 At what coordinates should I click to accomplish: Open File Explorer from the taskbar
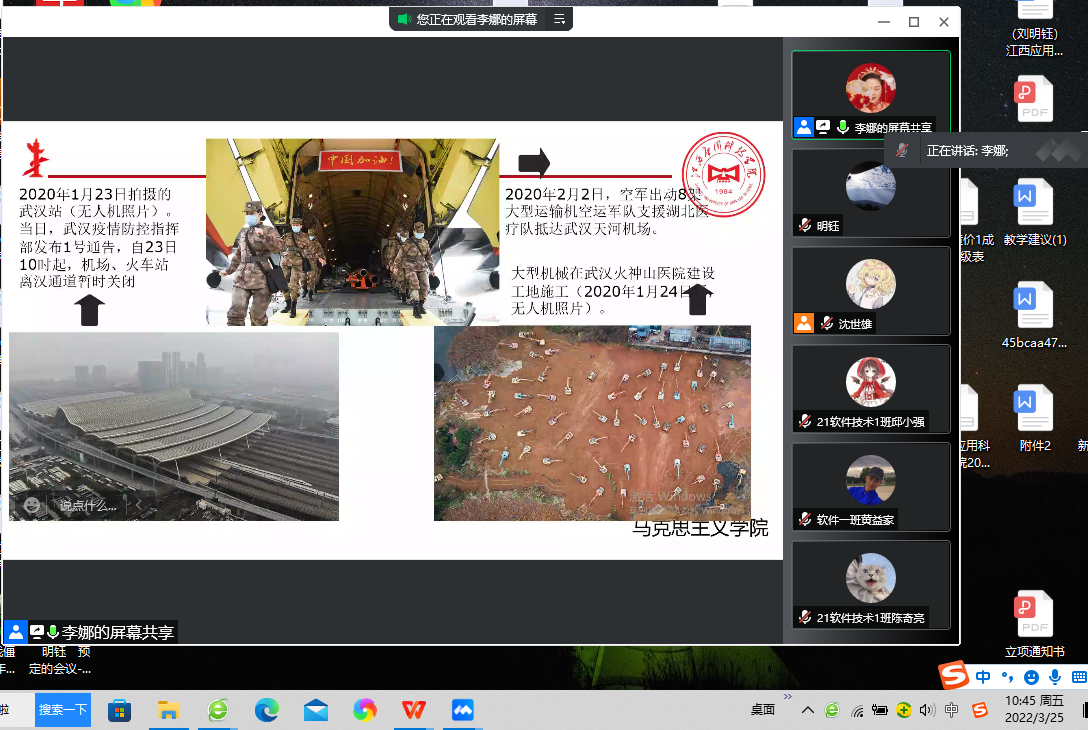[169, 711]
